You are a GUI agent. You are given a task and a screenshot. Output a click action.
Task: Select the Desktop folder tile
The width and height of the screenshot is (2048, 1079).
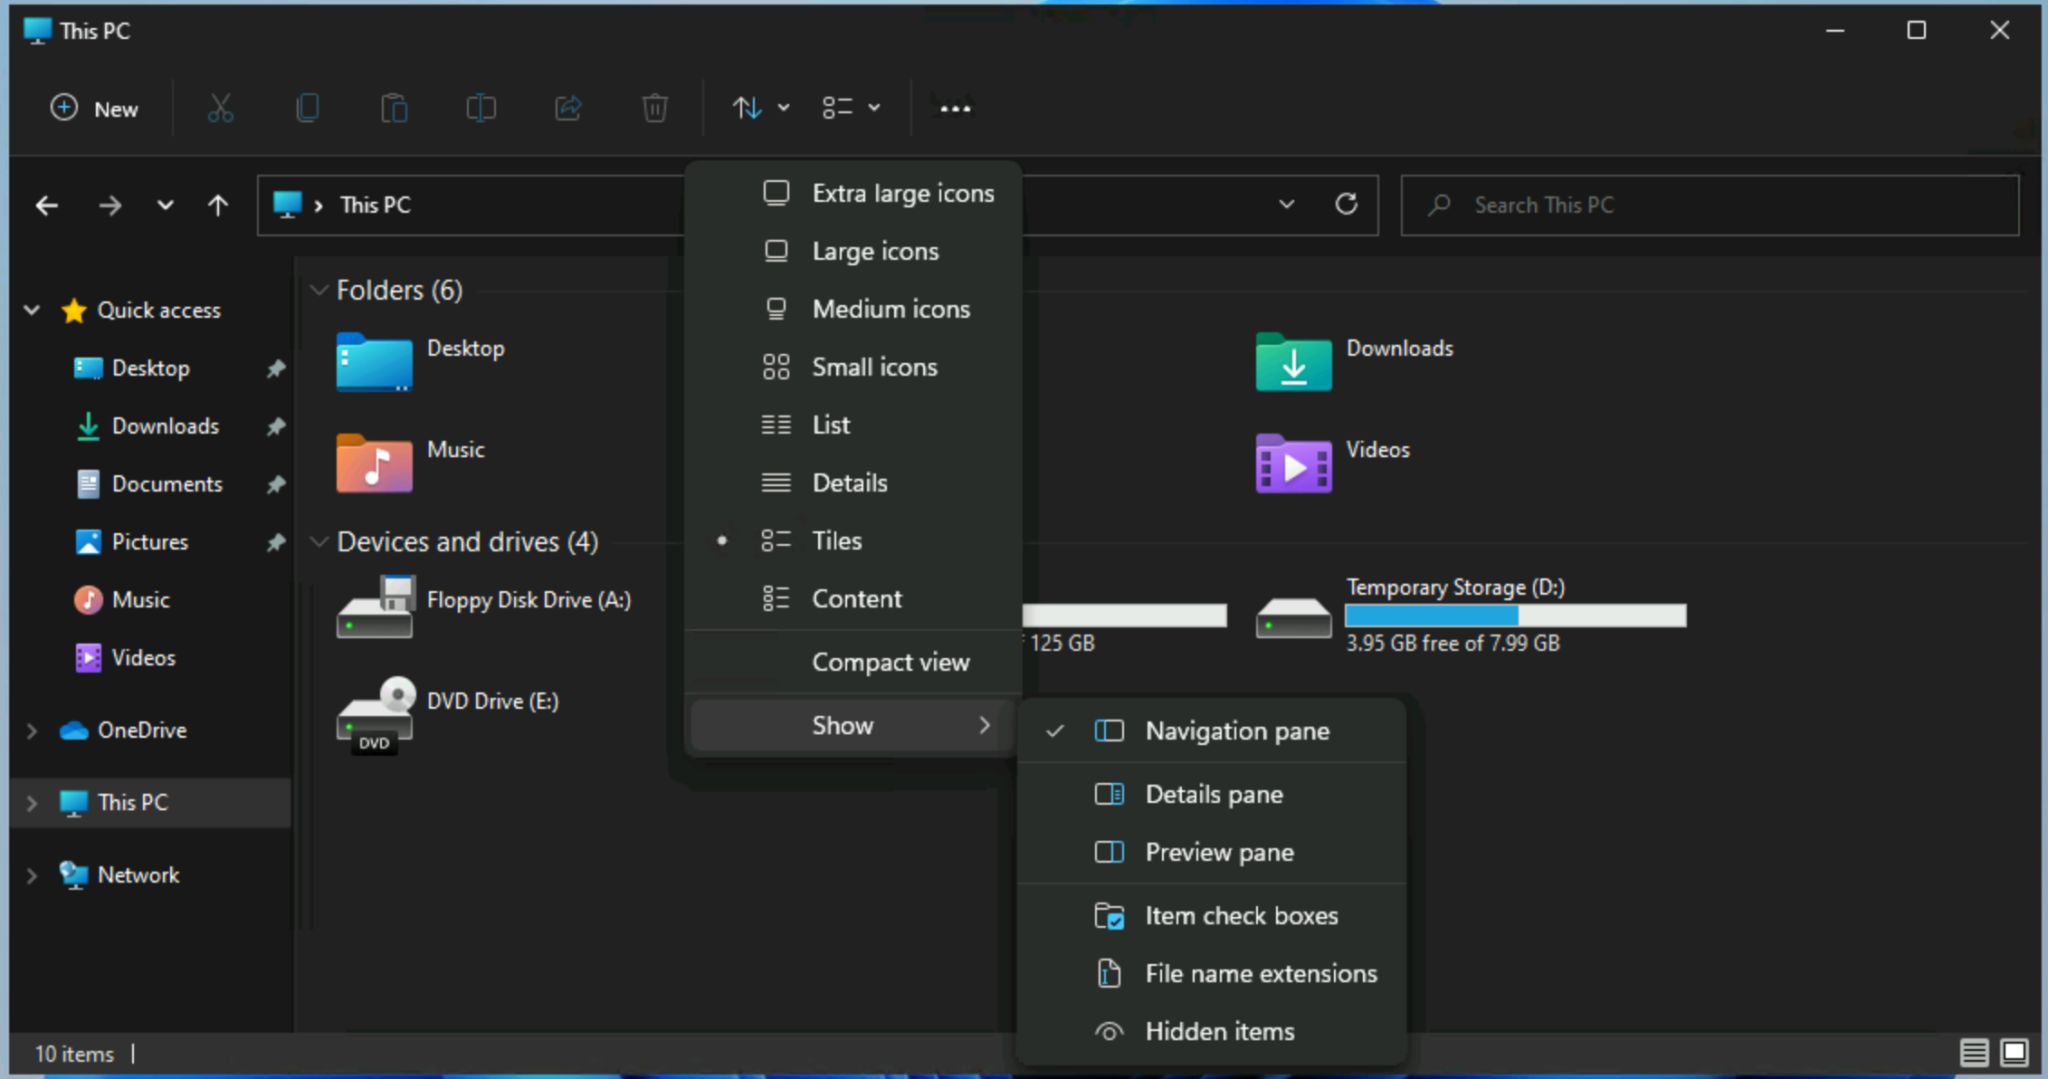(x=420, y=362)
